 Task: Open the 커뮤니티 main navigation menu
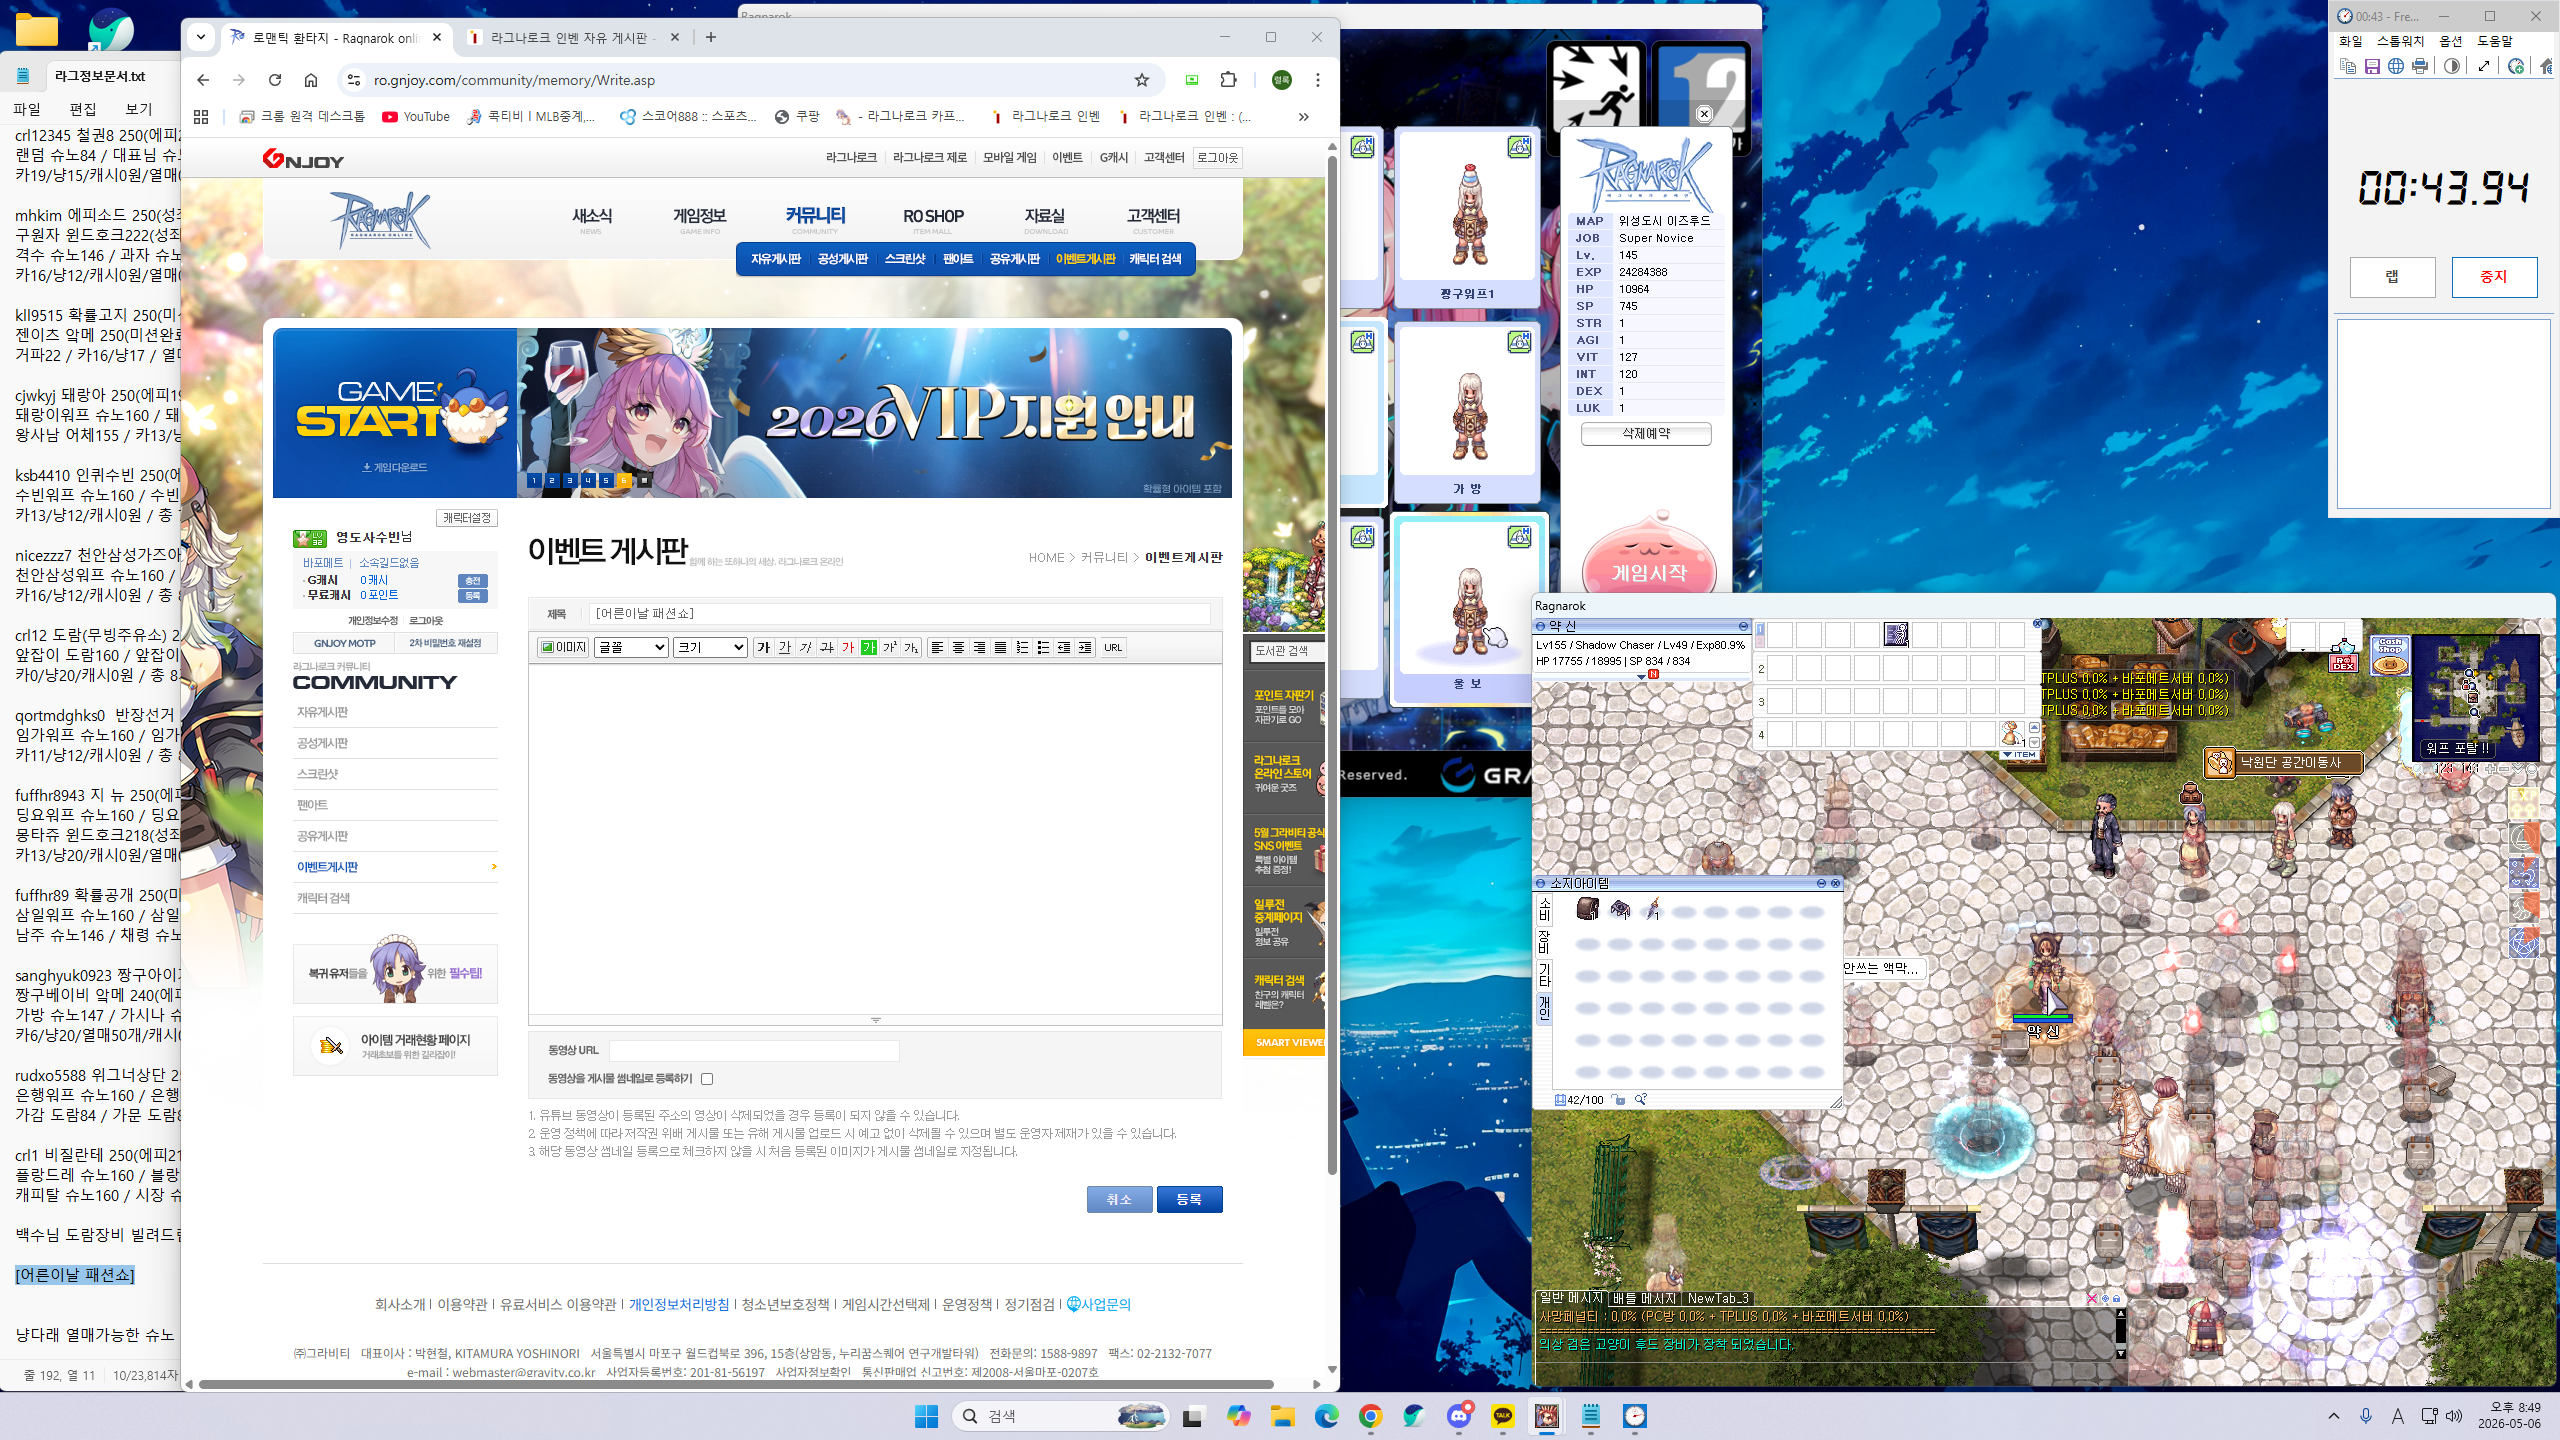[815, 216]
